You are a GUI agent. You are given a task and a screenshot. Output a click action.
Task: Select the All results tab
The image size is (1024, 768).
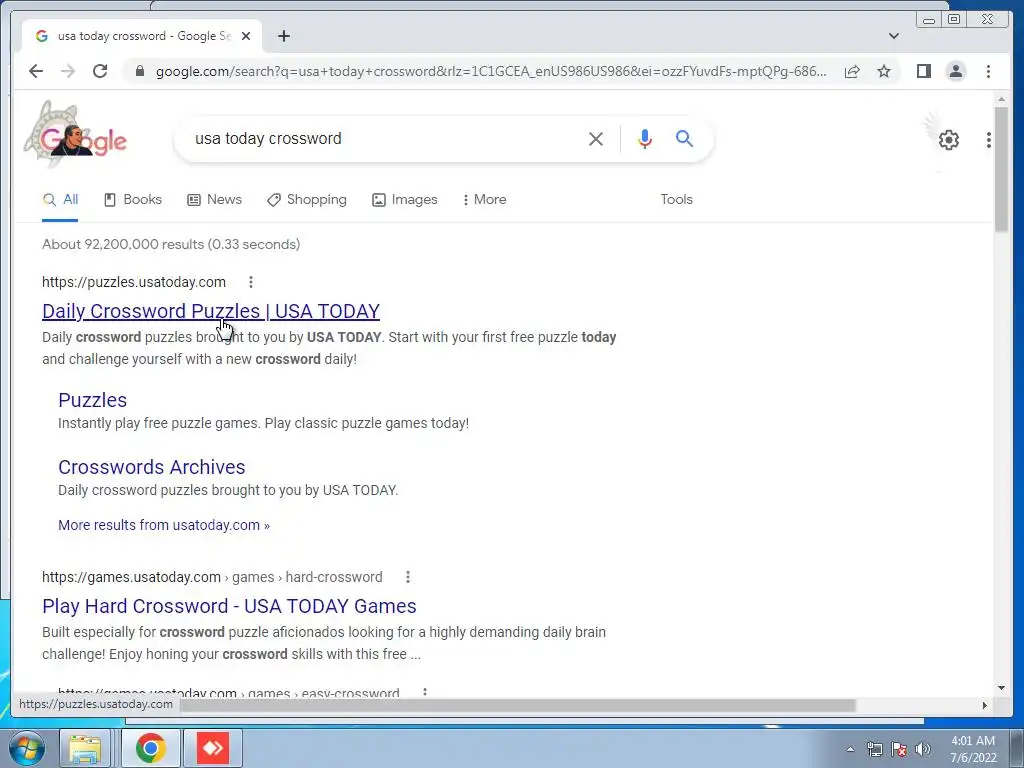60,200
